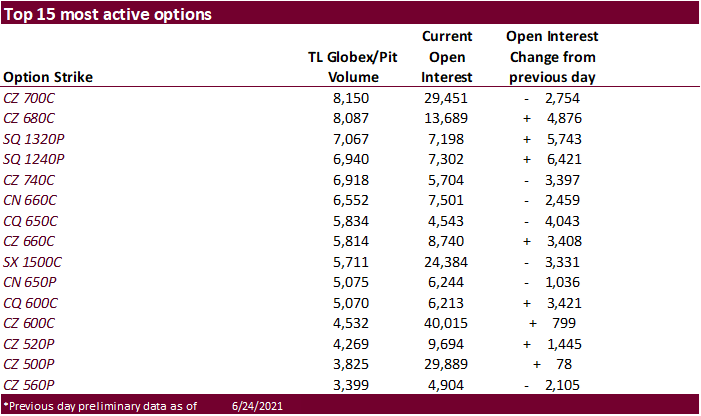Click open interest value 40,015
Screen dimensions: 701x416
pyautogui.click(x=447, y=322)
